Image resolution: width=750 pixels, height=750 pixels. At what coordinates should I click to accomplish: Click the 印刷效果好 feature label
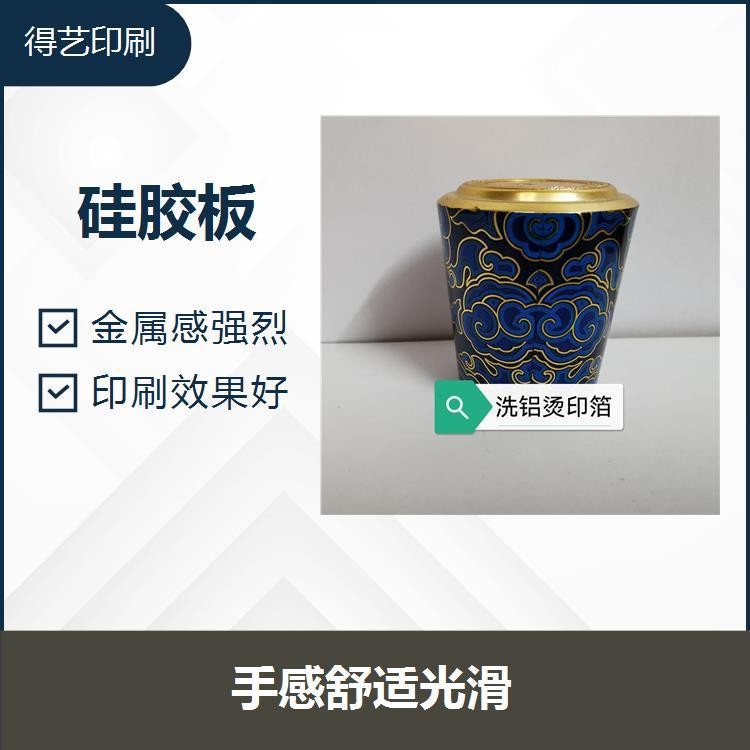tap(190, 392)
